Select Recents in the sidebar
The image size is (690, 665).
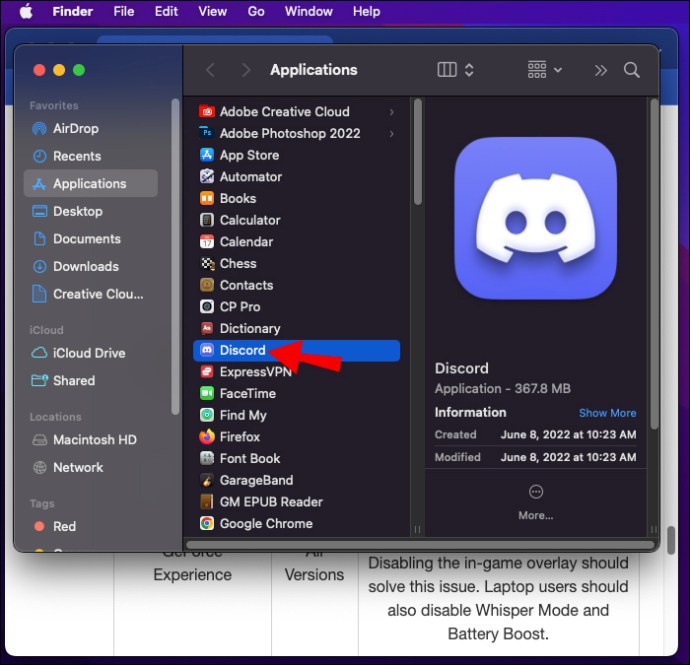91,156
